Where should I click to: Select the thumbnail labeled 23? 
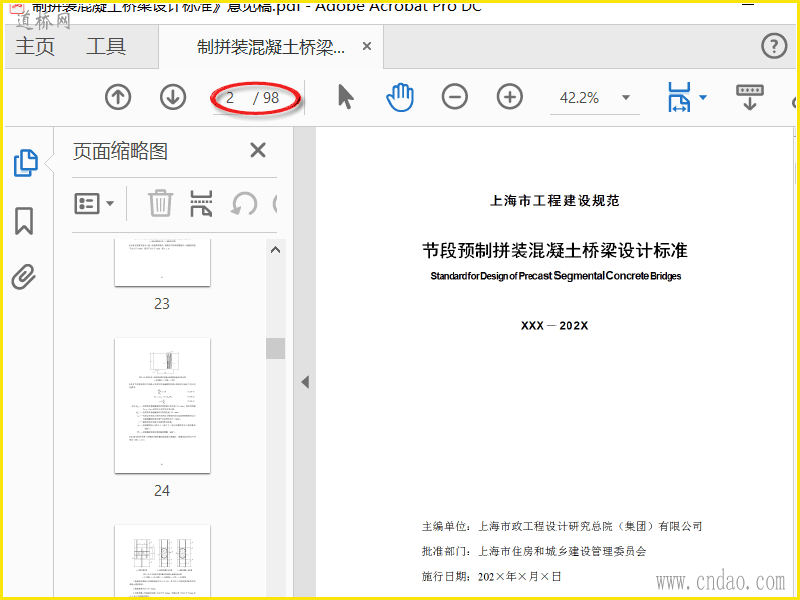162,262
